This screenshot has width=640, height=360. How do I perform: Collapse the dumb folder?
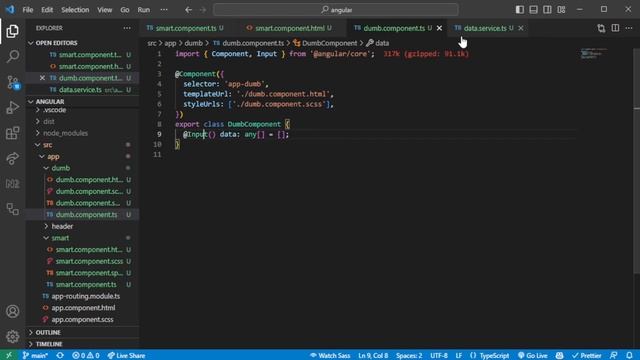click(x=60, y=168)
